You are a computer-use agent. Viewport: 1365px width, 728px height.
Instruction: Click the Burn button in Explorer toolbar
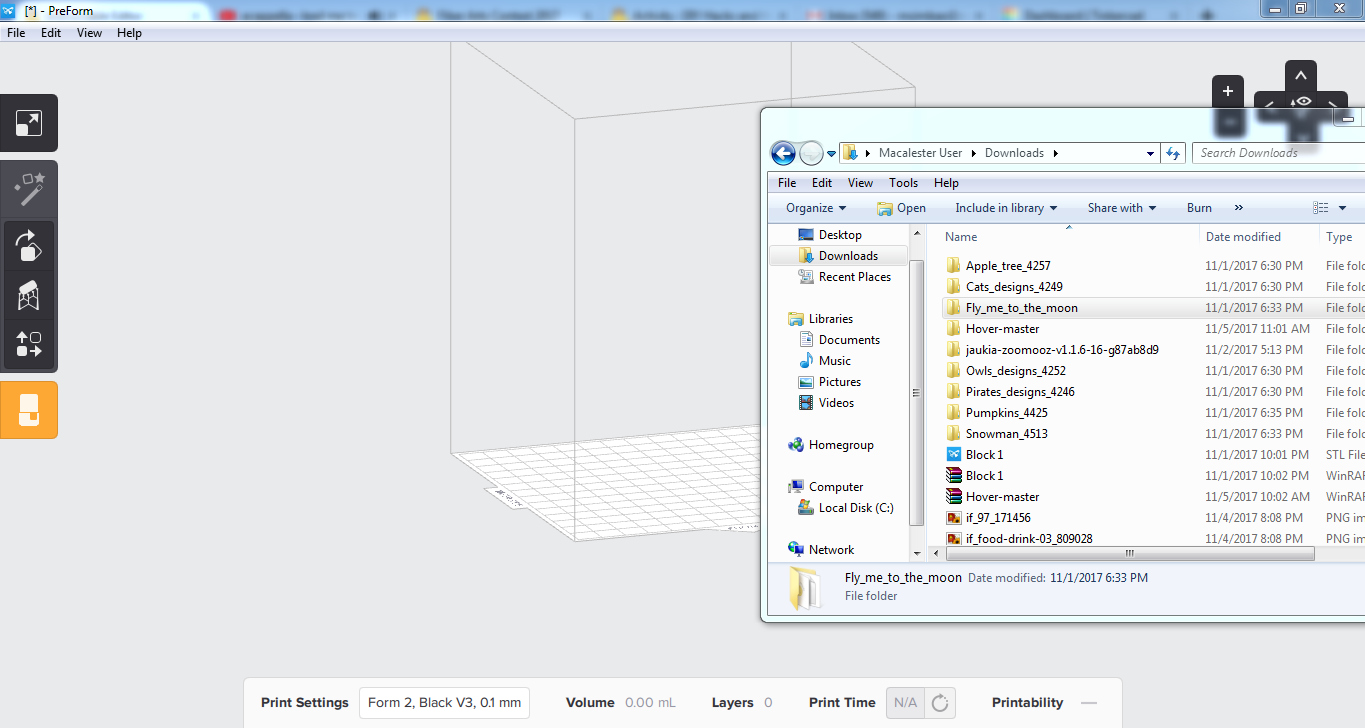point(1199,208)
